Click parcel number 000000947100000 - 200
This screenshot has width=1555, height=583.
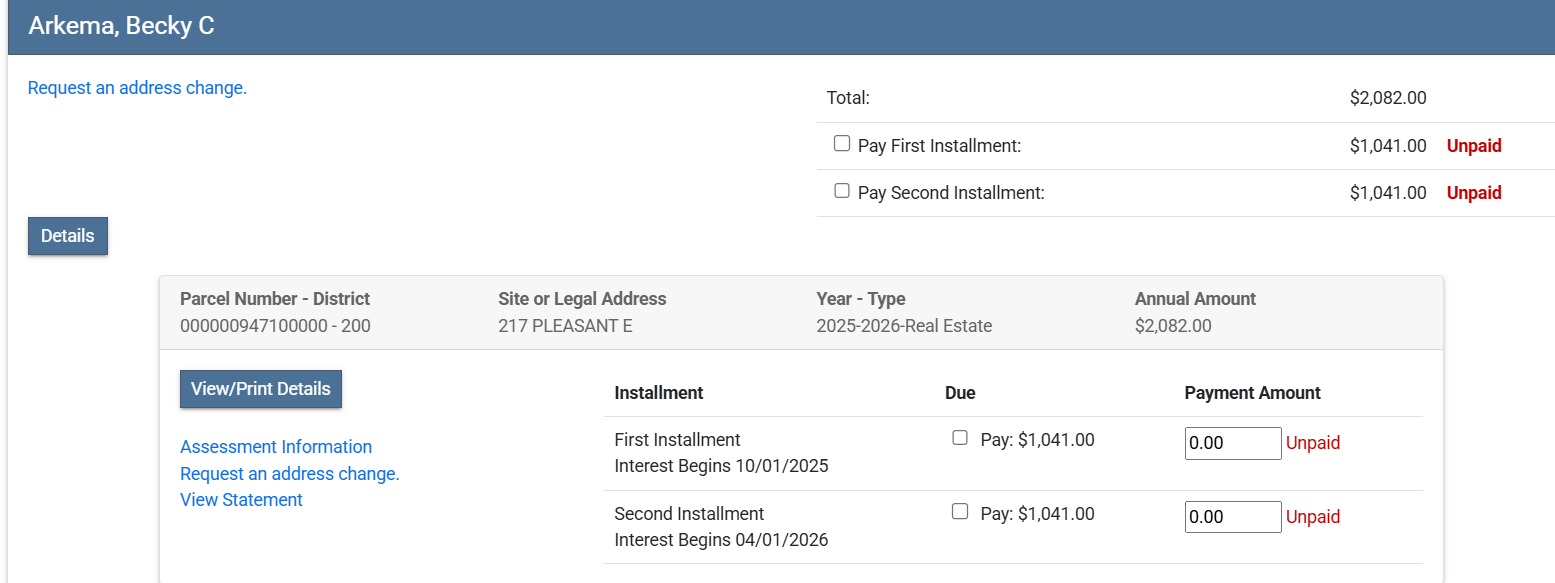tap(275, 325)
